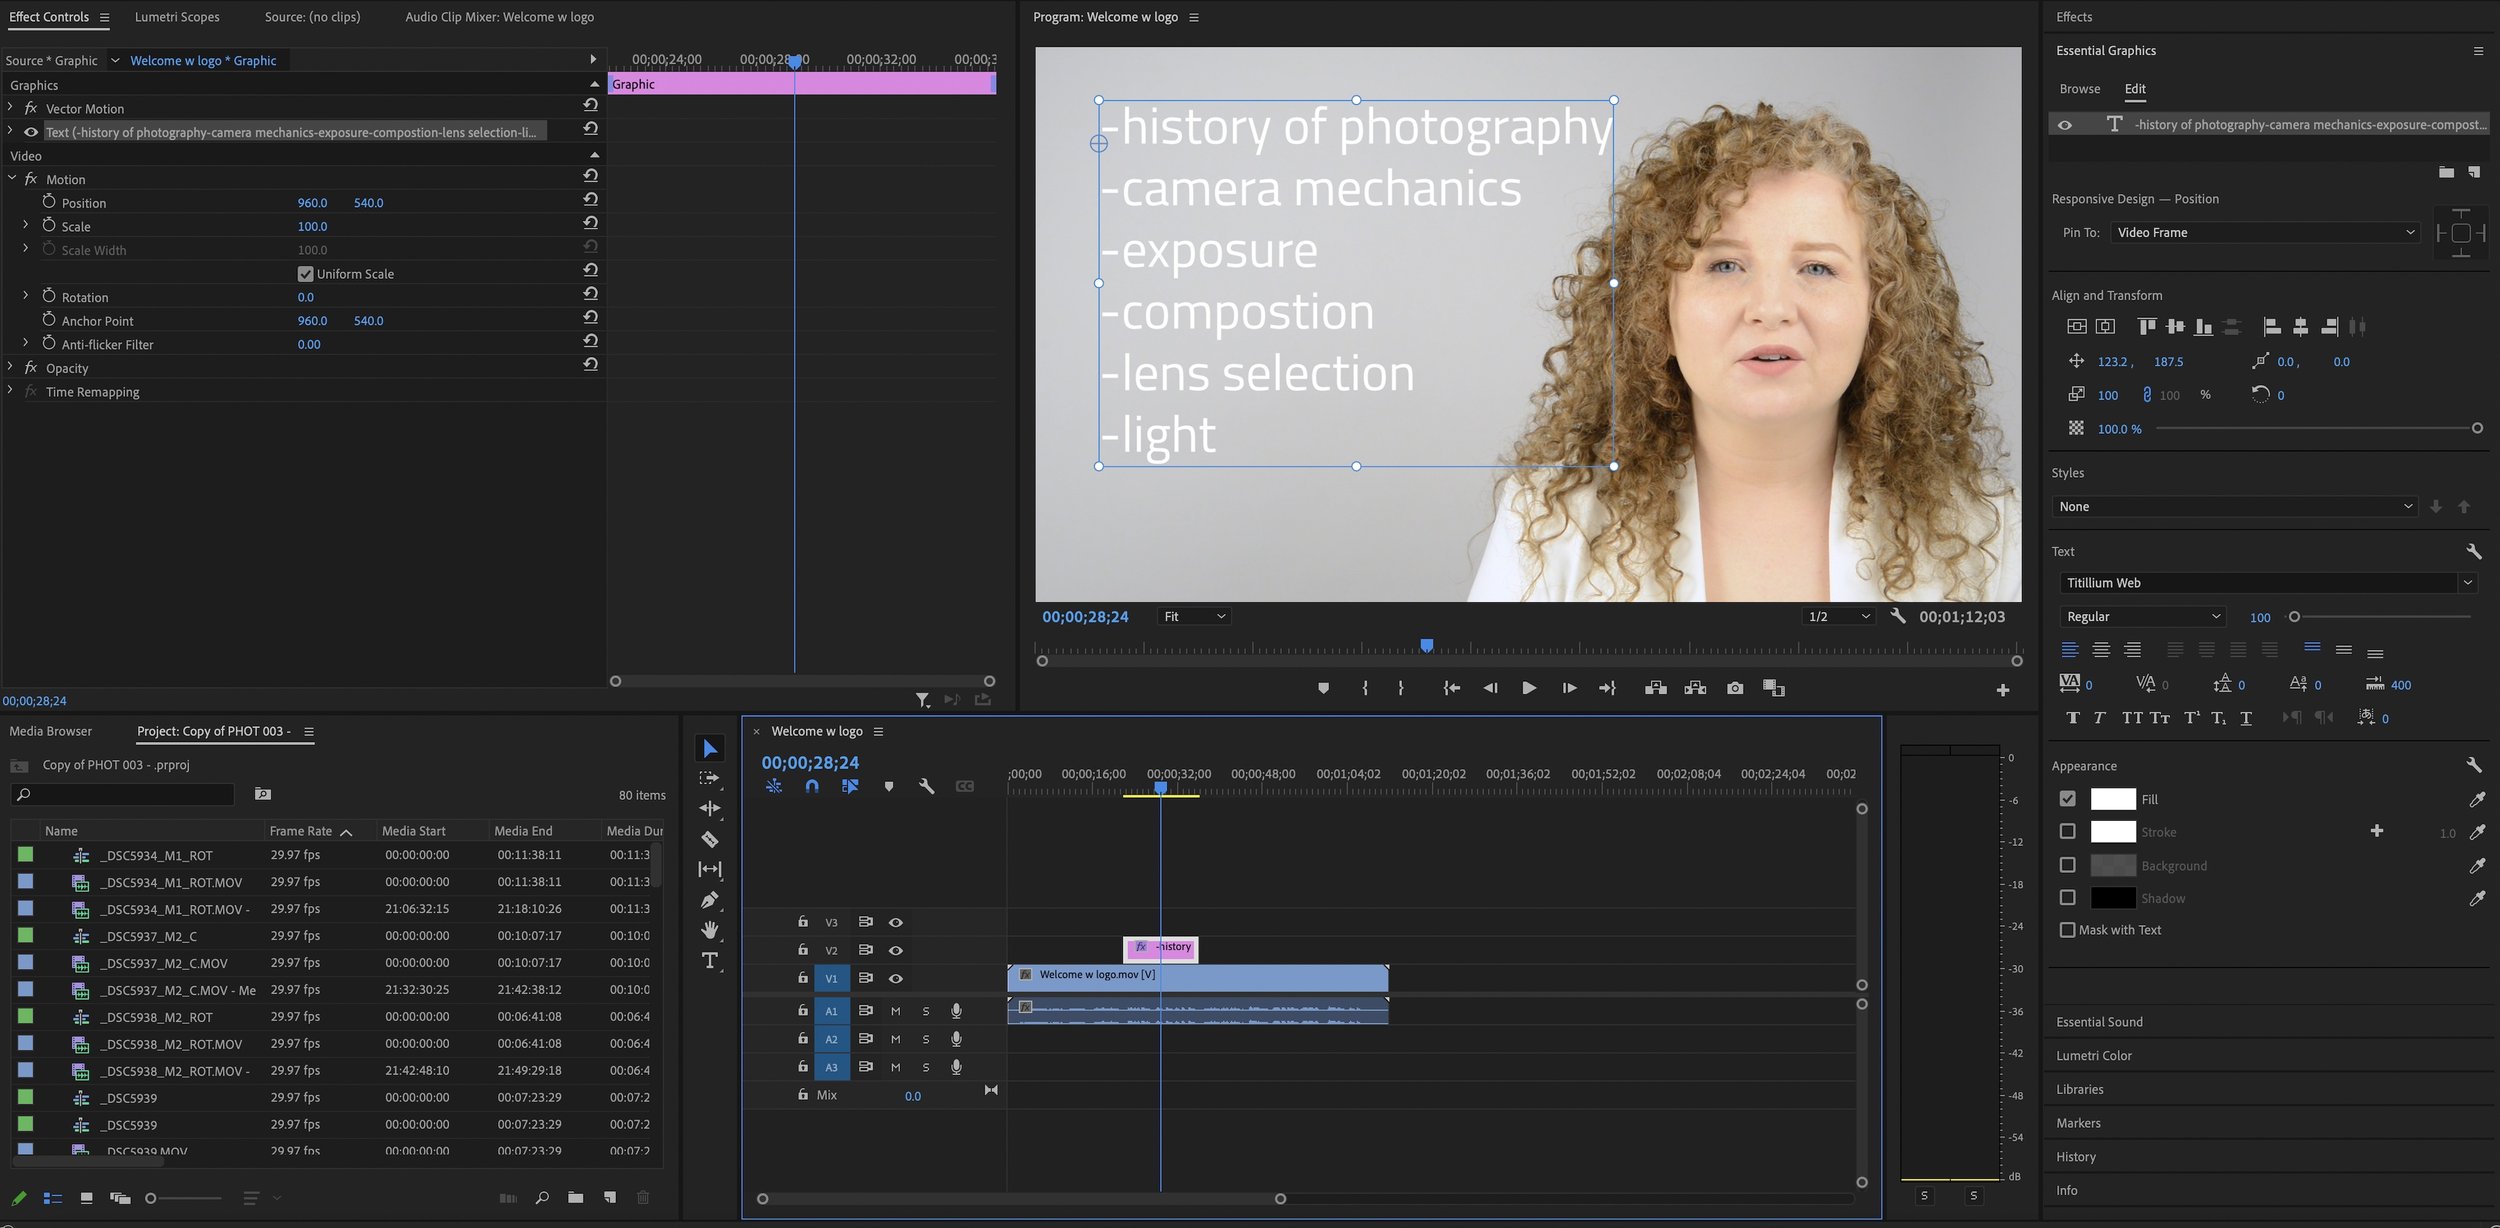Click the Fill color swatch
This screenshot has width=2500, height=1228.
pos(2112,799)
